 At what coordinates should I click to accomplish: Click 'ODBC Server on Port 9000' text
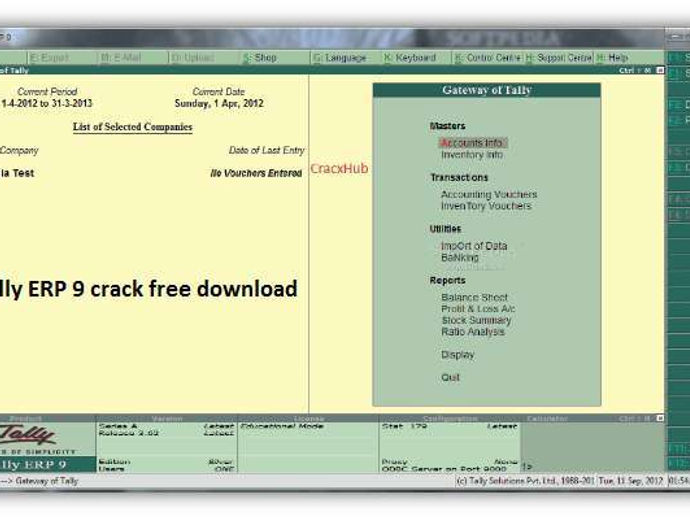[x=444, y=469]
